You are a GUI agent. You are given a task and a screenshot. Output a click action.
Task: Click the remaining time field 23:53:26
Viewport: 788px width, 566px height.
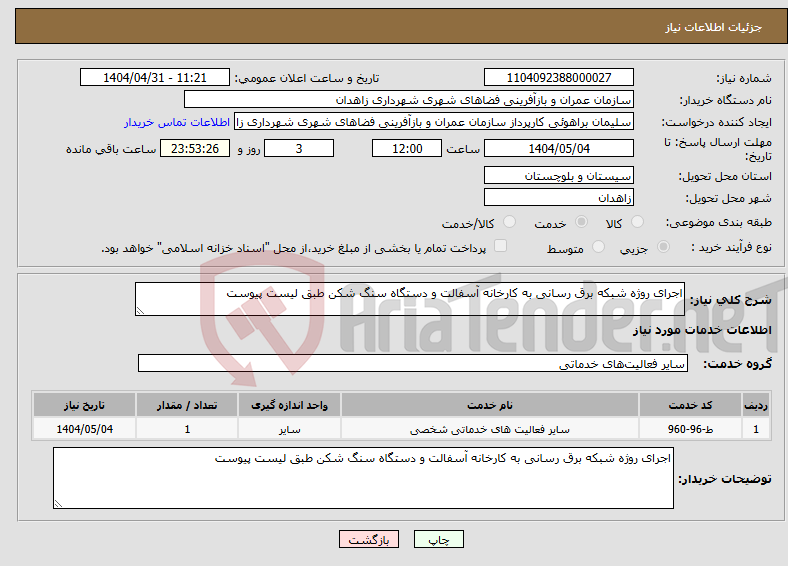[195, 148]
